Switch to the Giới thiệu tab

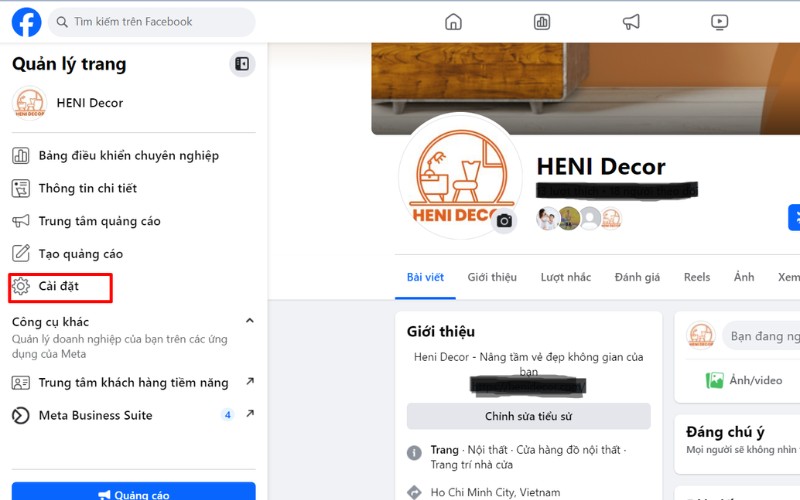click(x=492, y=278)
